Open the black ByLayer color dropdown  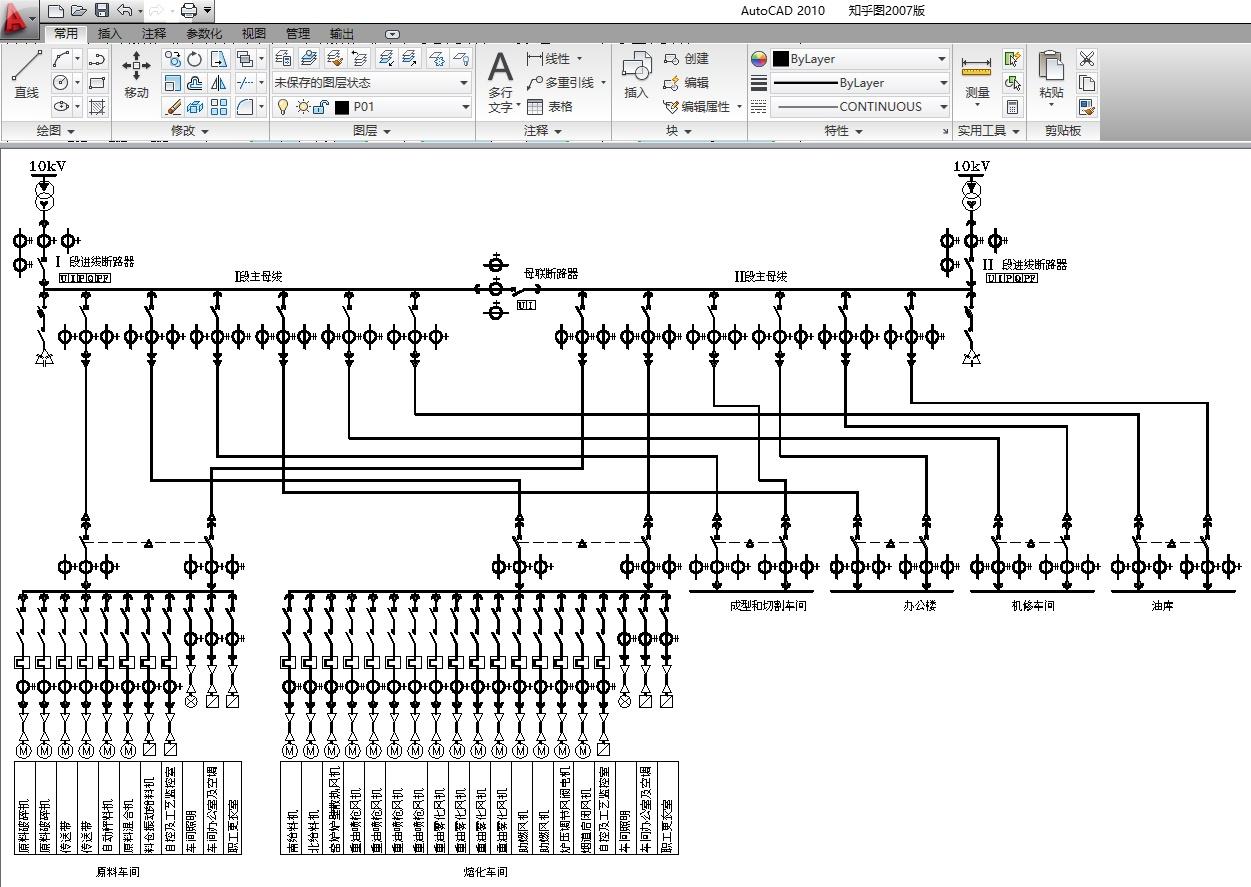point(860,59)
